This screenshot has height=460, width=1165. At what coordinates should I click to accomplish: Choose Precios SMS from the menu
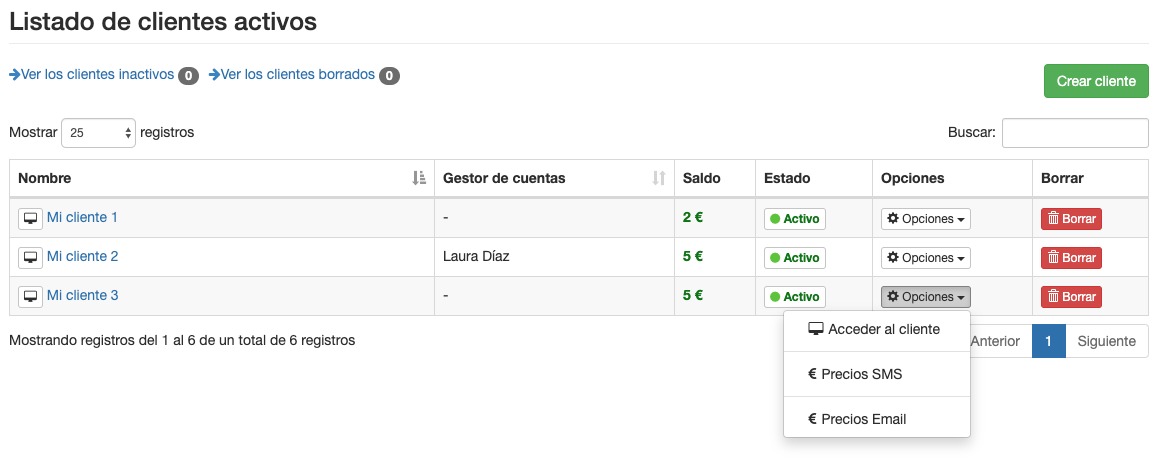(x=861, y=374)
